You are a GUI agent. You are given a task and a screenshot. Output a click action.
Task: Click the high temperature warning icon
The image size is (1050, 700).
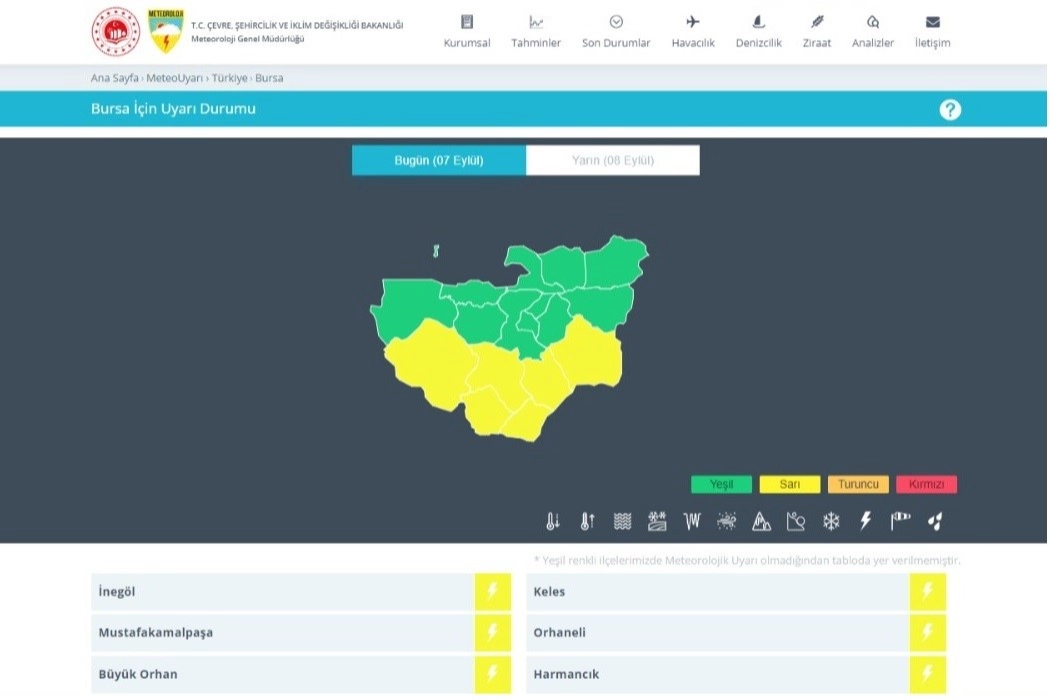tap(587, 521)
